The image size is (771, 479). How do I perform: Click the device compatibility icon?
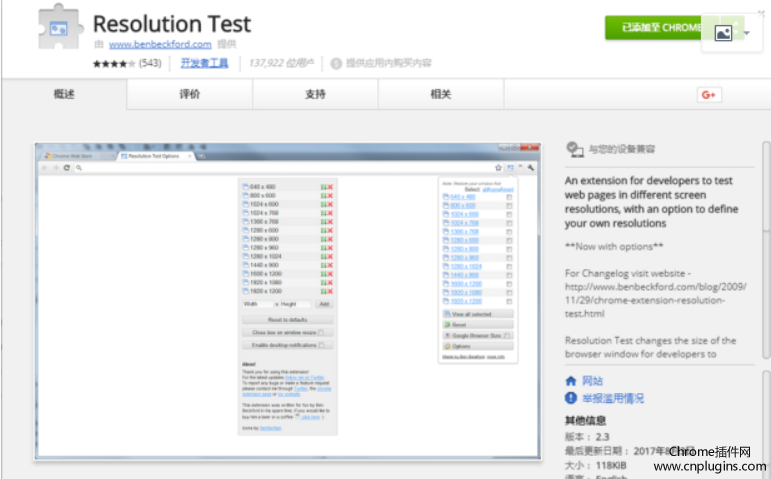click(574, 149)
